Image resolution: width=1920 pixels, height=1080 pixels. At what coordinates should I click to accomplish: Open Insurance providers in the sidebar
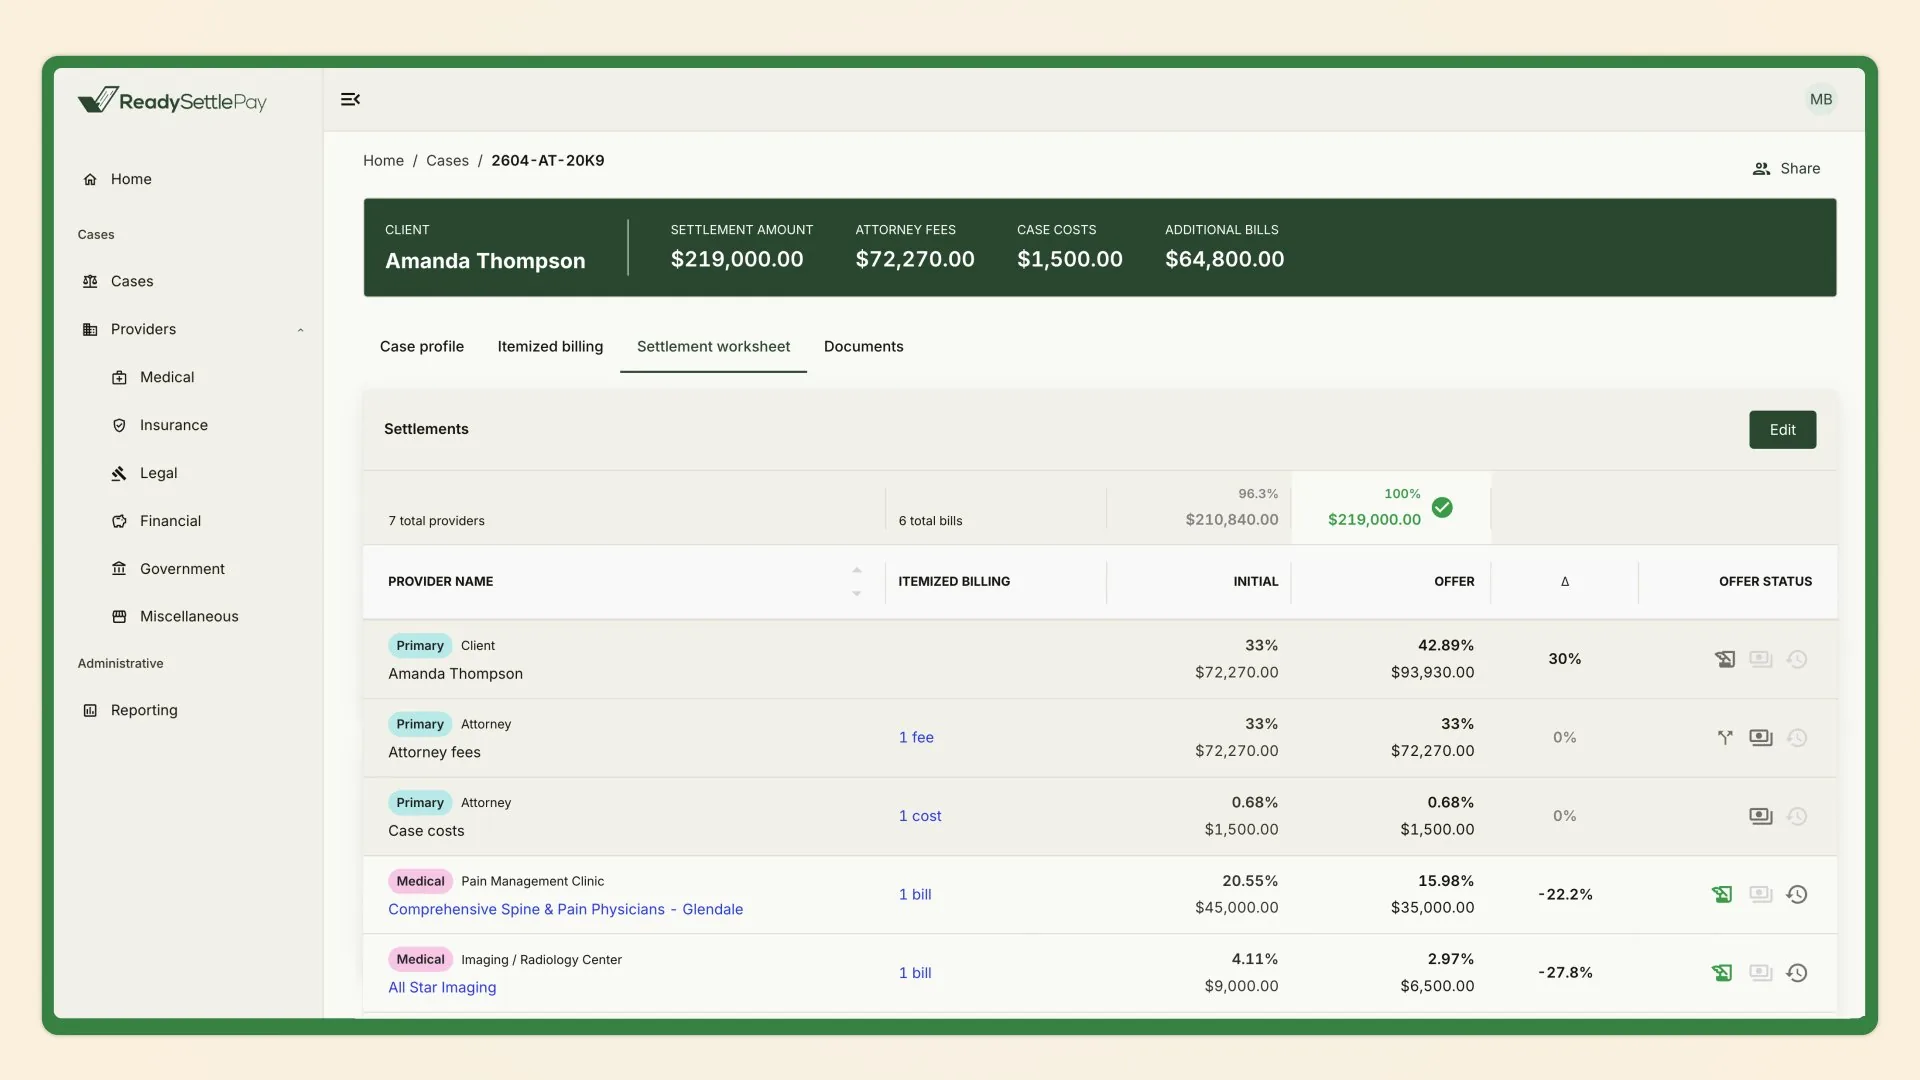click(174, 425)
